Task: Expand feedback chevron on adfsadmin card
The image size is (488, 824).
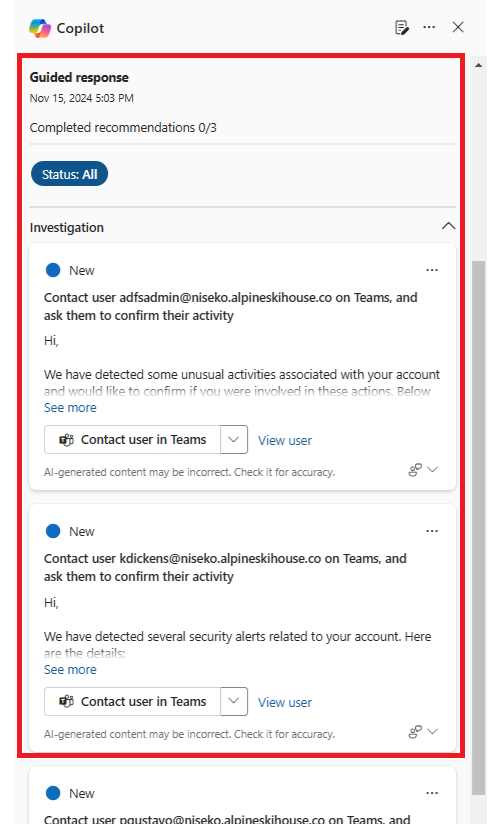Action: pyautogui.click(x=432, y=470)
